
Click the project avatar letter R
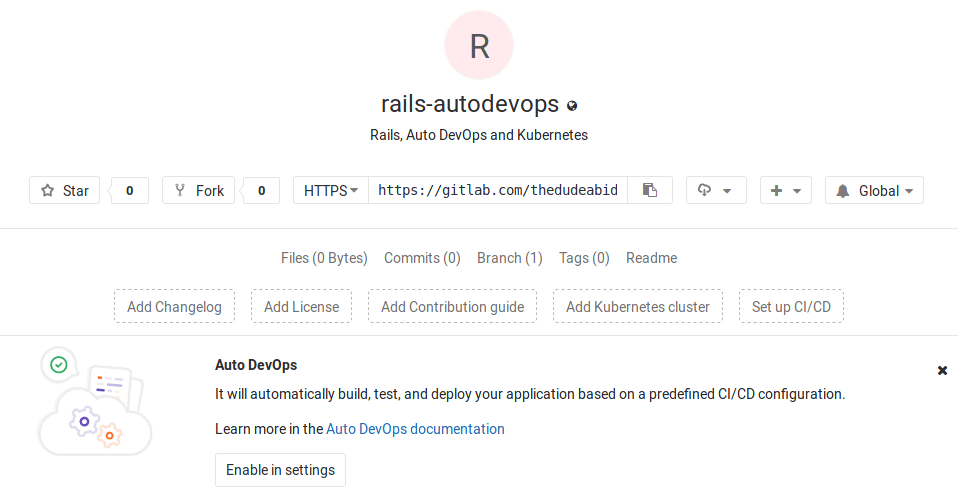[x=479, y=45]
